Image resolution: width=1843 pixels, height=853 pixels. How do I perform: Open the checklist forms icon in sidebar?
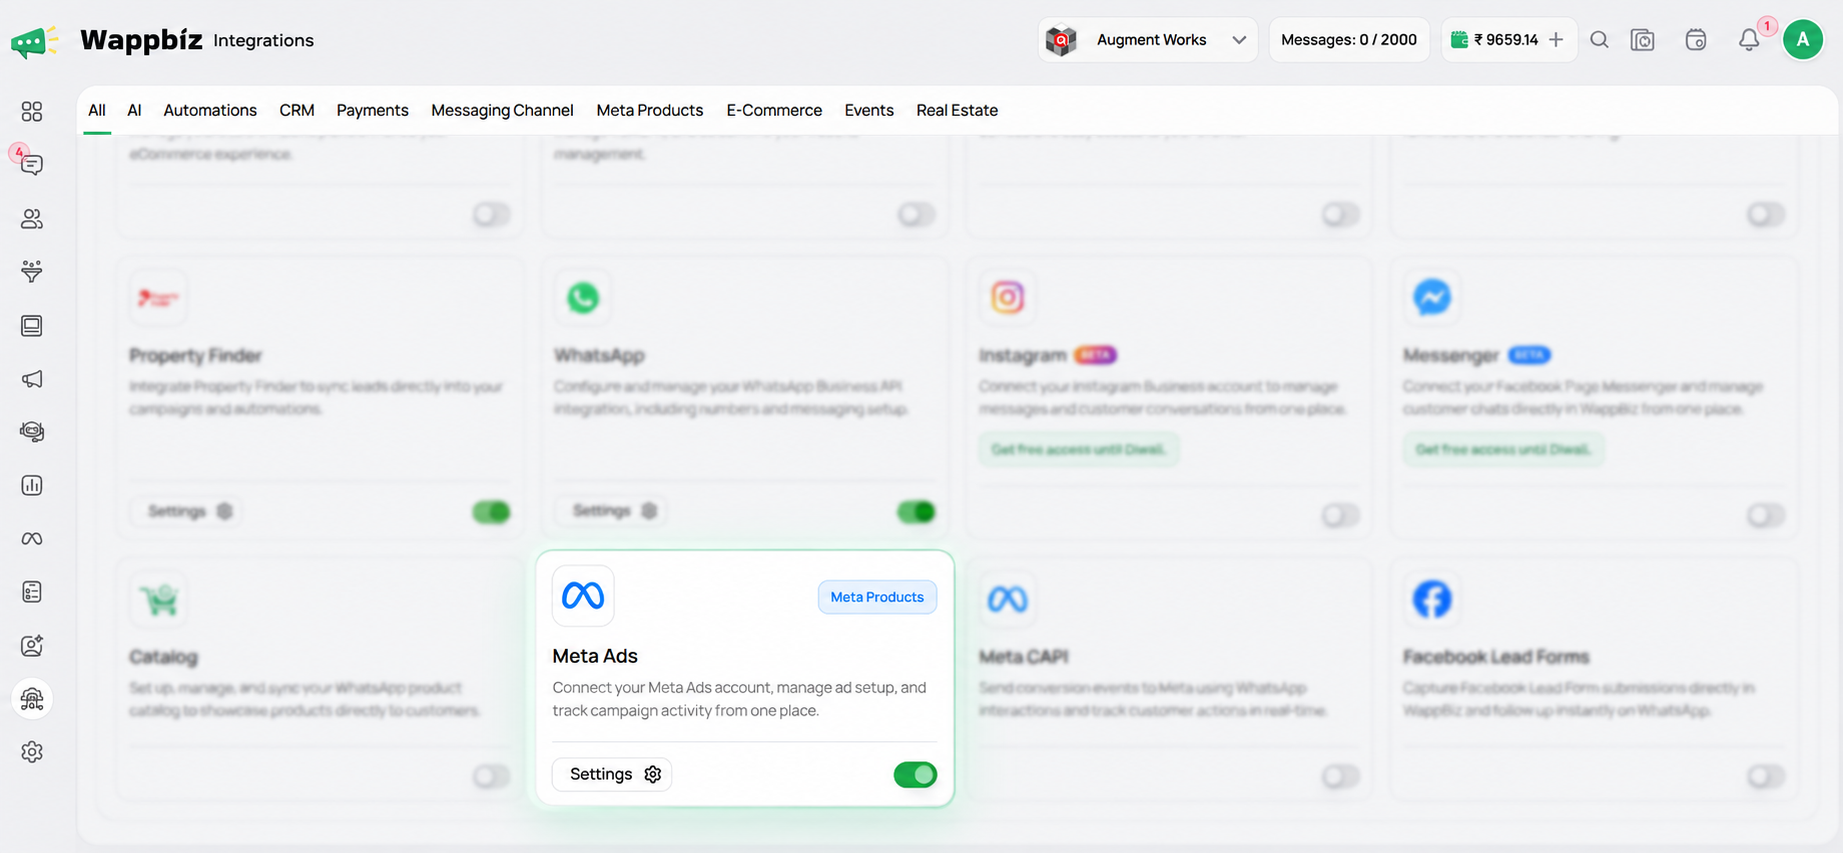[x=32, y=592]
